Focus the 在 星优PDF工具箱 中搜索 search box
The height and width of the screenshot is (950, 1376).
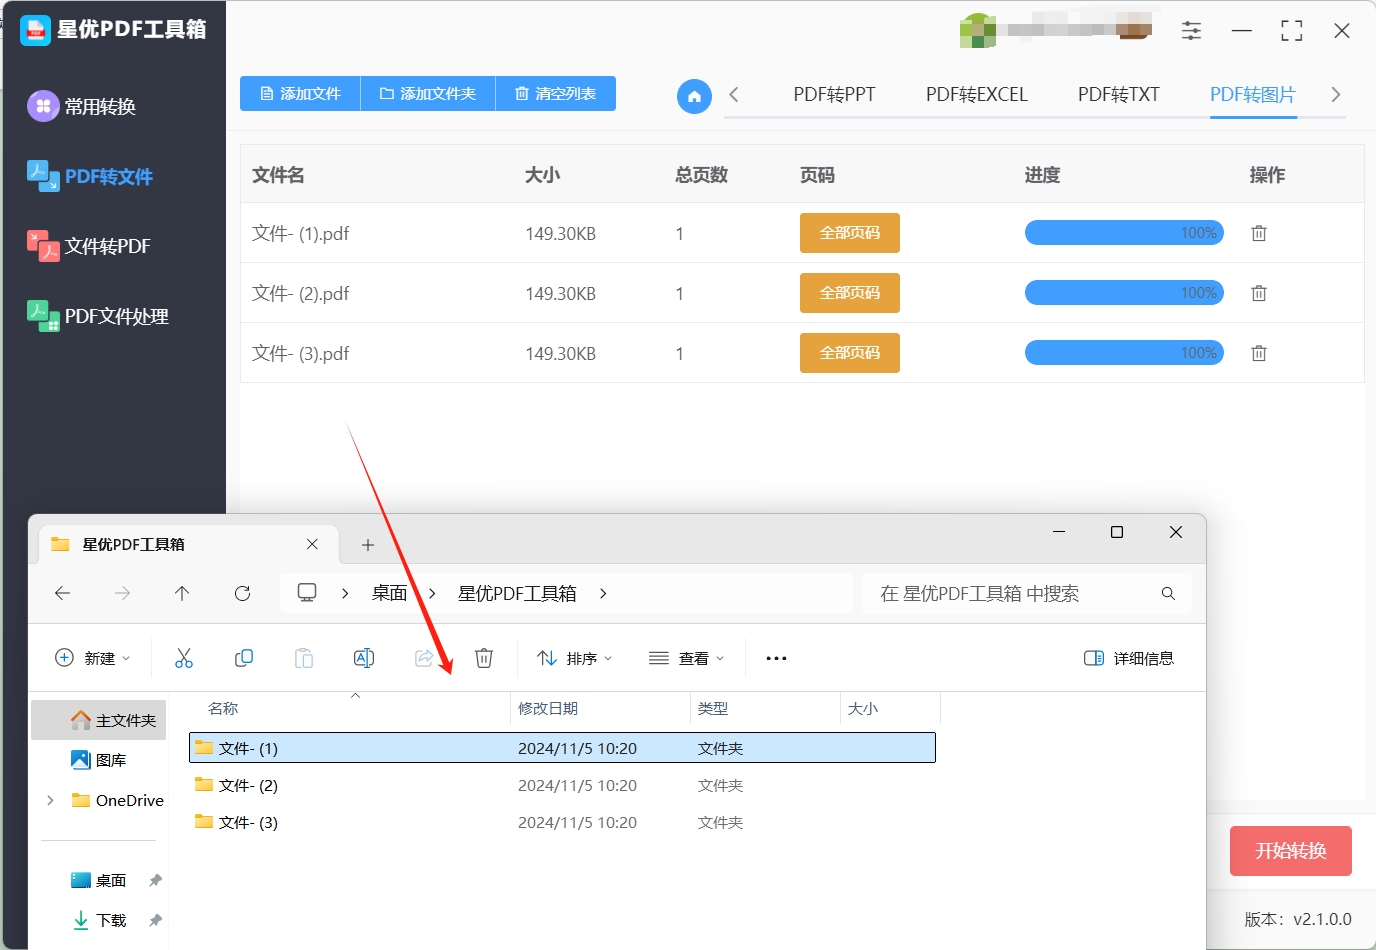click(x=1026, y=593)
